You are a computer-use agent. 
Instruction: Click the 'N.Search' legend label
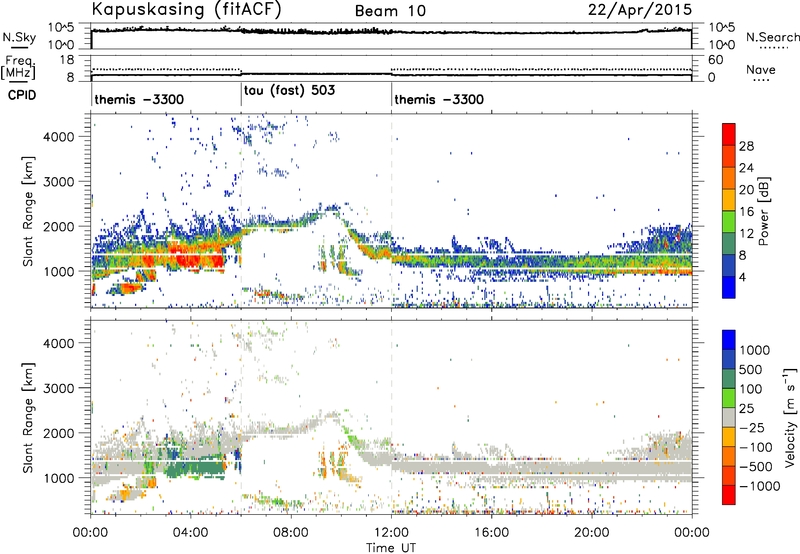pos(772,37)
